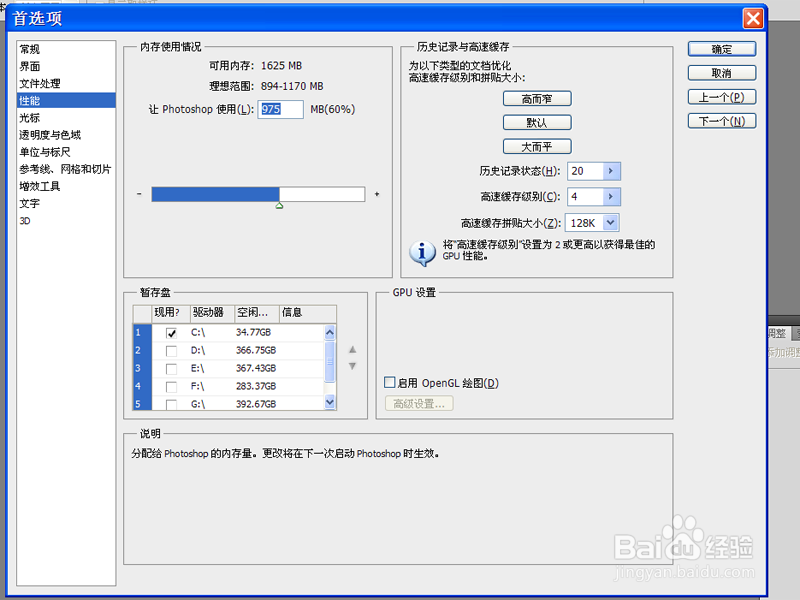Screen dimensions: 800x600
Task: Select the 常规 category in sidebar
Action: (x=30, y=49)
